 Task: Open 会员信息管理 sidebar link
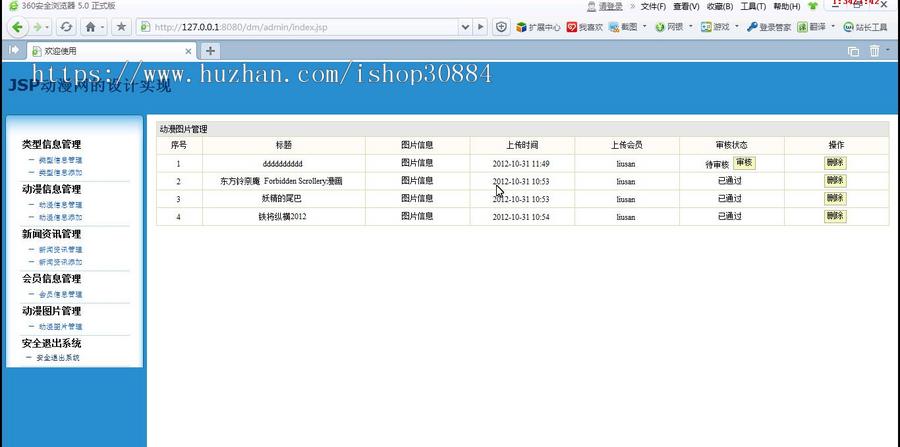pyautogui.click(x=60, y=294)
